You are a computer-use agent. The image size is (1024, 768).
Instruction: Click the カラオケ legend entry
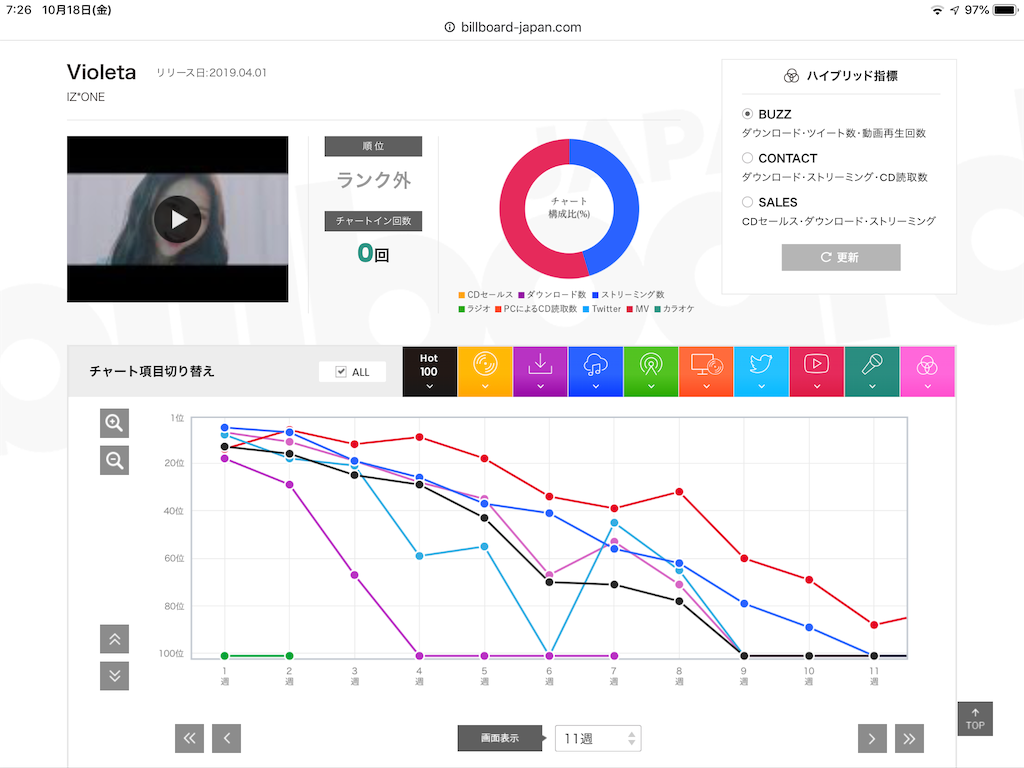(674, 309)
